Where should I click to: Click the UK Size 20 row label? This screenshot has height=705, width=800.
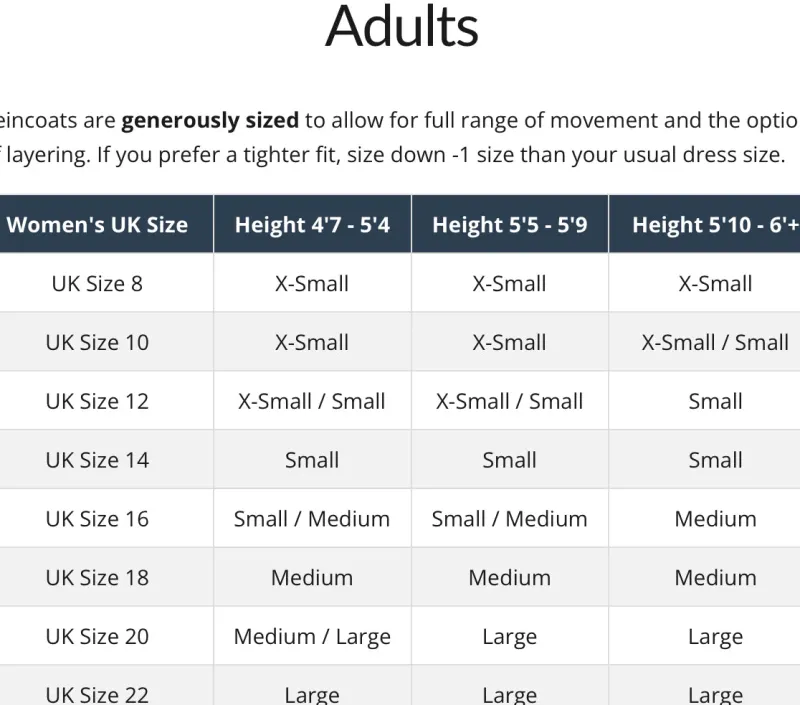pyautogui.click(x=97, y=637)
